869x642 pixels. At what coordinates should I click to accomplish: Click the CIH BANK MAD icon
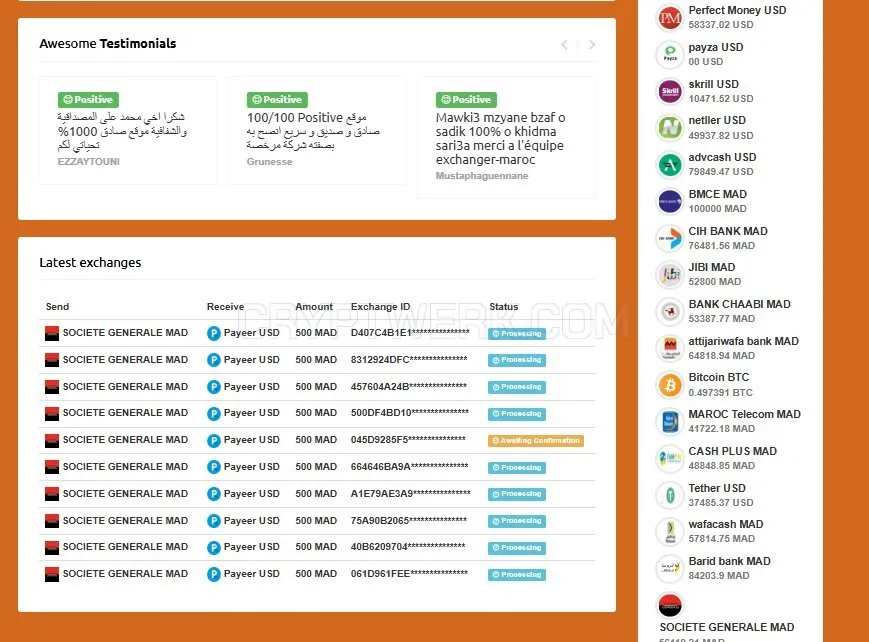pos(670,238)
